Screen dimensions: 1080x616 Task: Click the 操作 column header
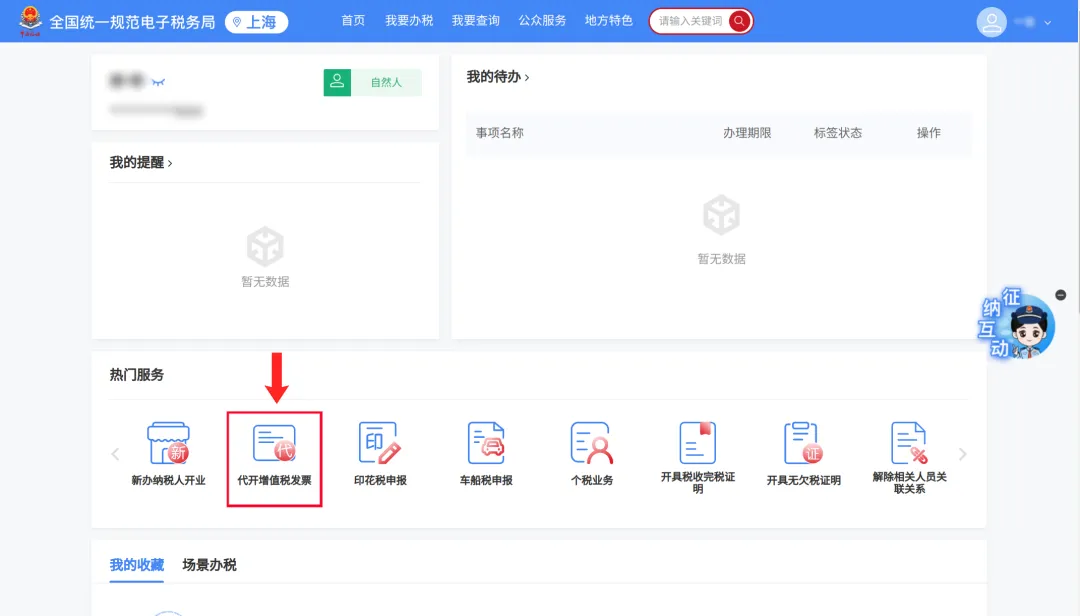coord(928,133)
